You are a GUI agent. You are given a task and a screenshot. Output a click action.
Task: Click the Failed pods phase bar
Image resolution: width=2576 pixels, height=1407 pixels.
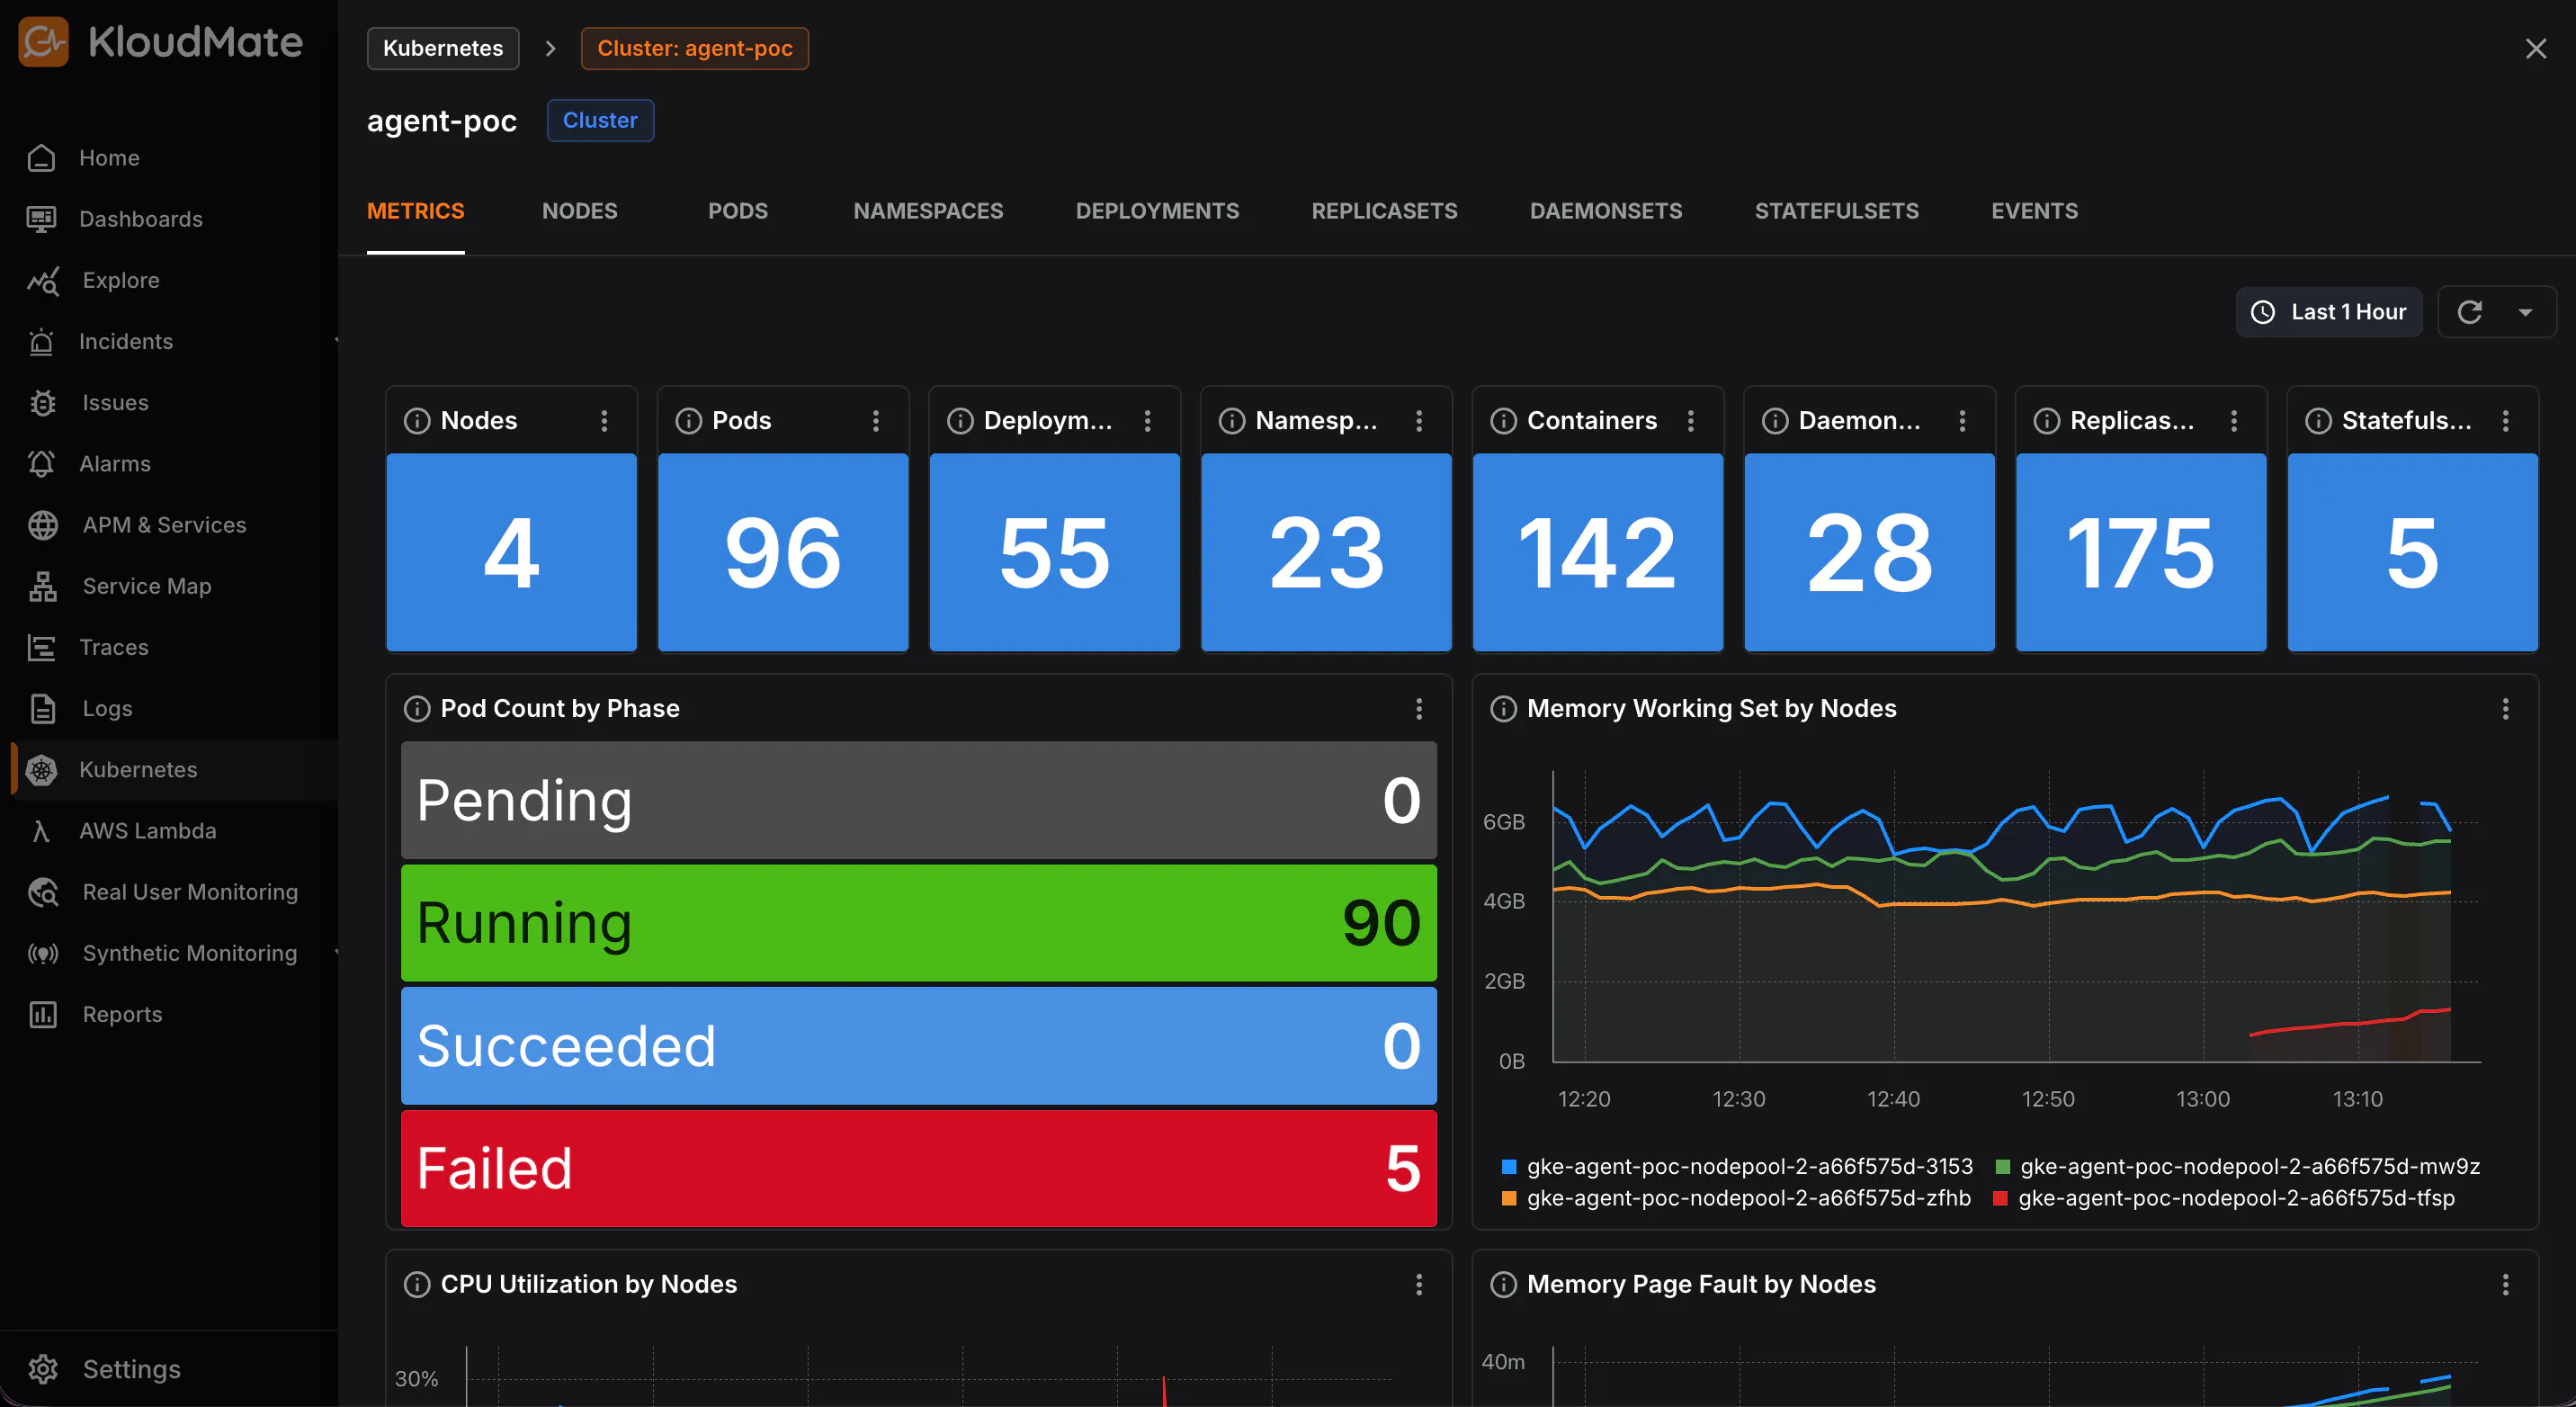pos(919,1168)
